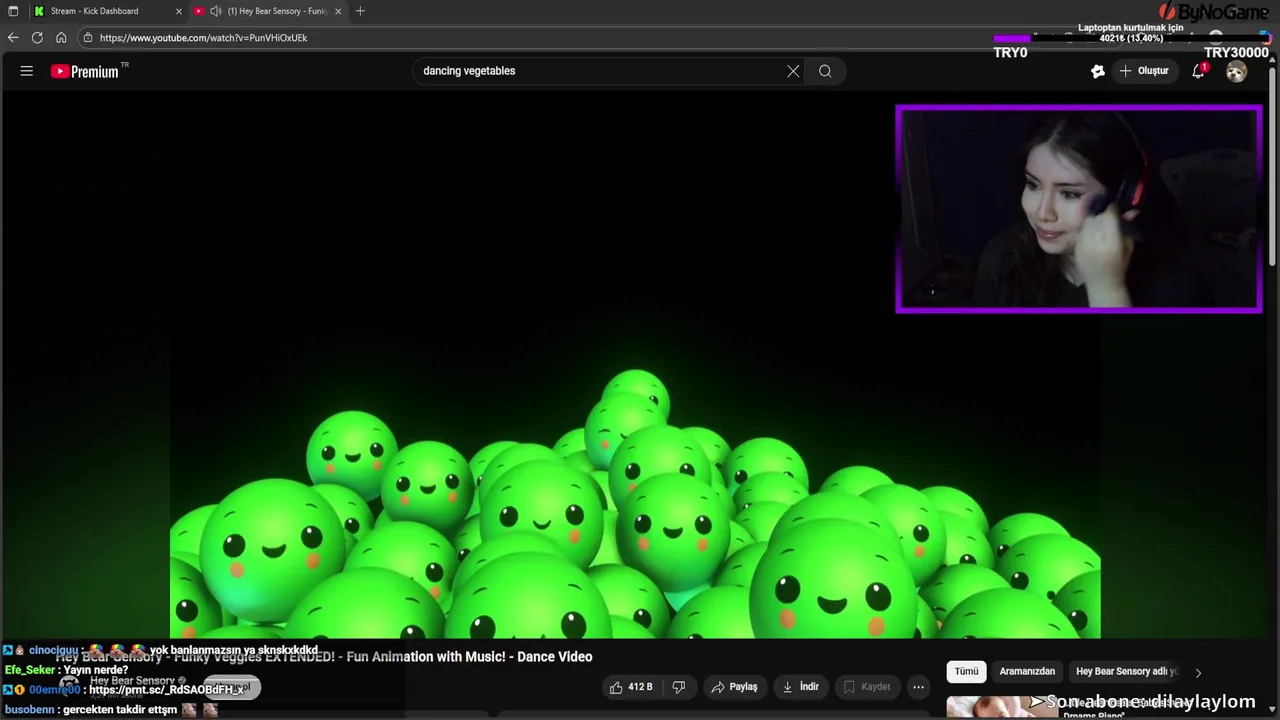
Task: Open the tab actions icon at far left
Action: 13,11
